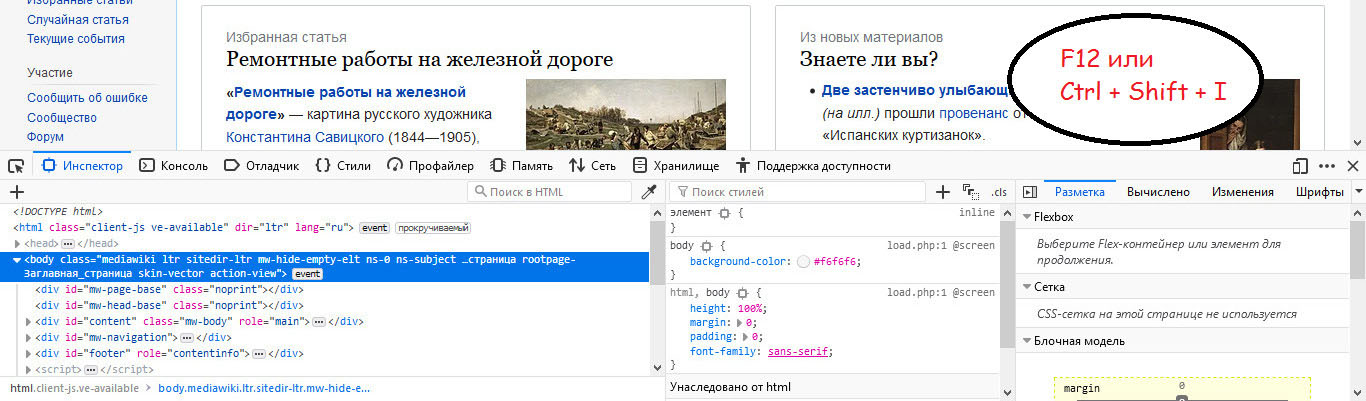Click the sans-serif font-family value

tap(800, 352)
